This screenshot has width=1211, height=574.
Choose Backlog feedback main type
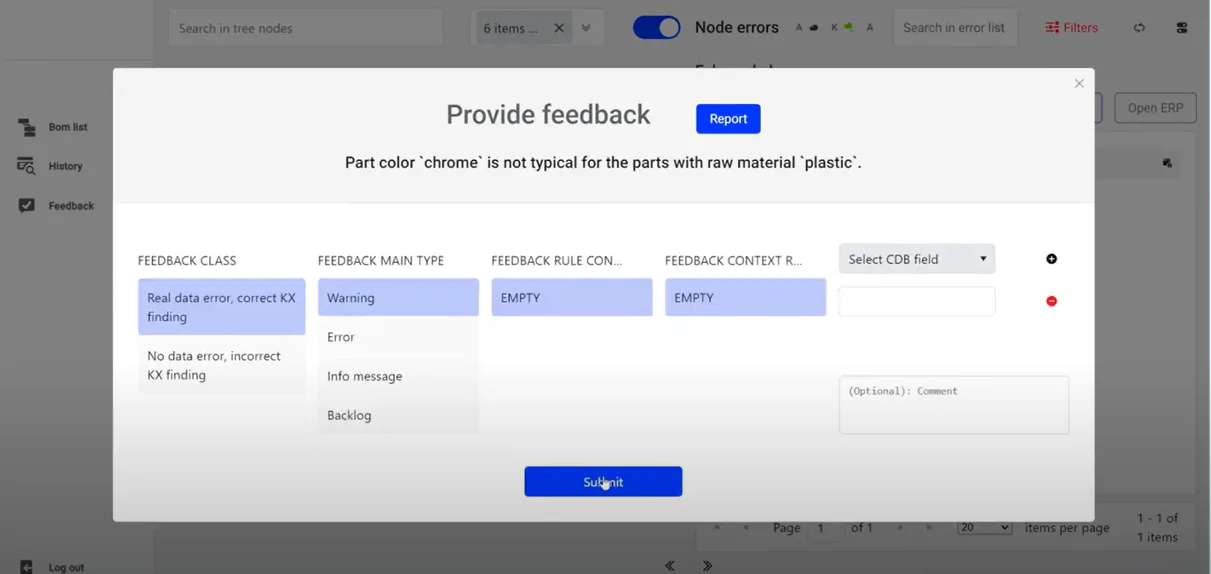398,415
